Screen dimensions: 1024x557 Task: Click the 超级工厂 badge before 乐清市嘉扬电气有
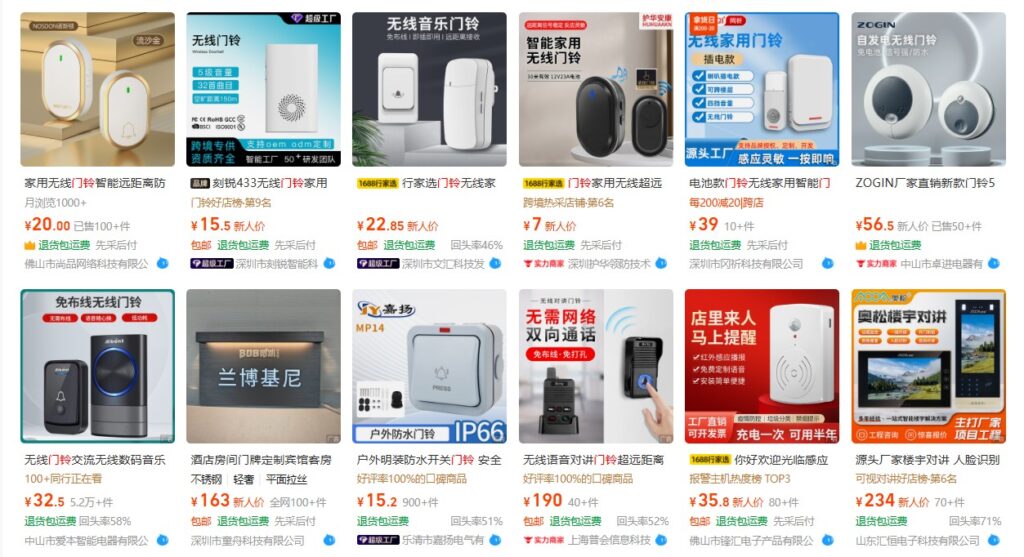(x=378, y=541)
